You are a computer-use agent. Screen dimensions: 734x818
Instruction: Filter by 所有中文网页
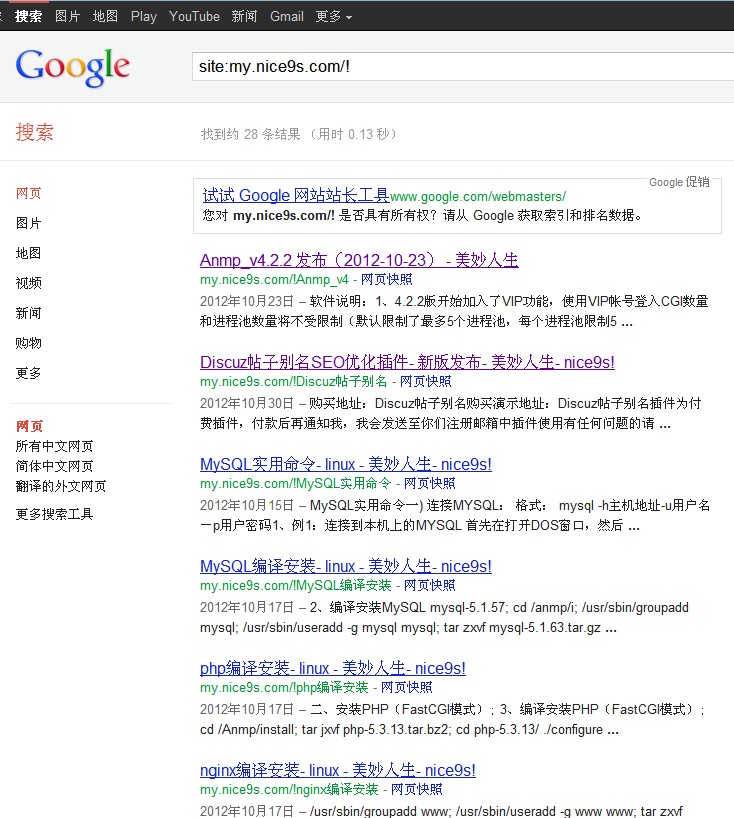pyautogui.click(x=54, y=446)
